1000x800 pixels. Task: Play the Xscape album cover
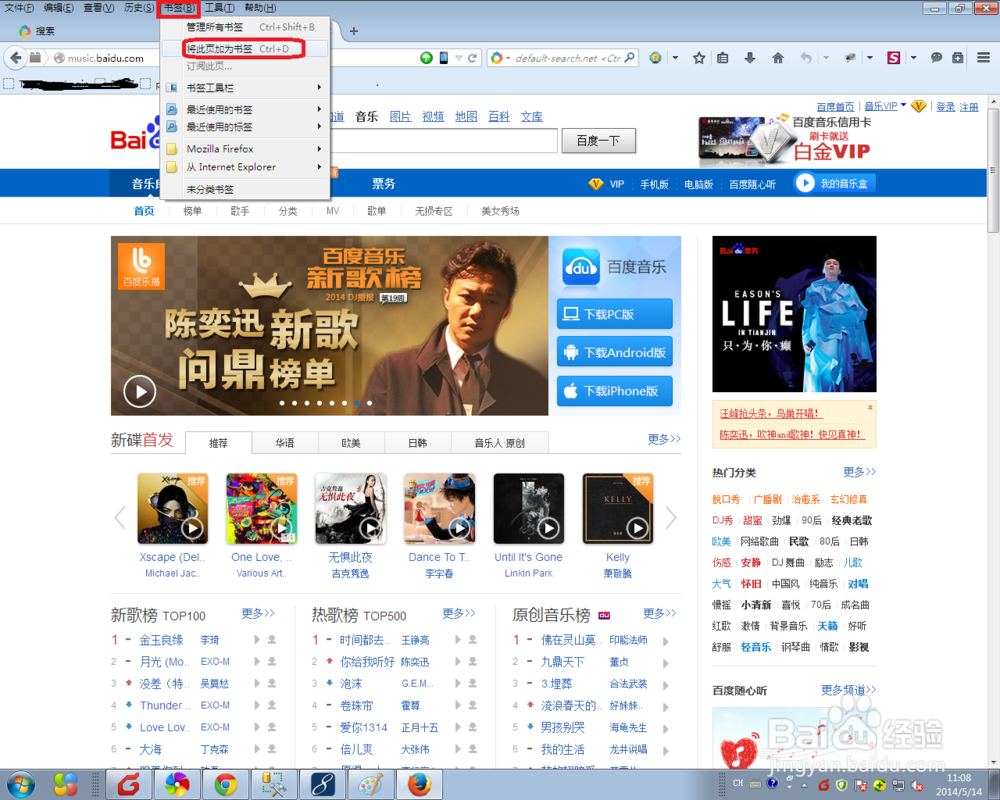[192, 528]
